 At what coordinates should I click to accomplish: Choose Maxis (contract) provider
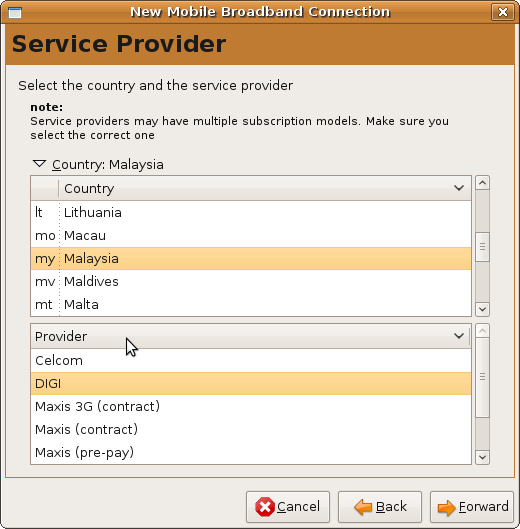click(251, 429)
